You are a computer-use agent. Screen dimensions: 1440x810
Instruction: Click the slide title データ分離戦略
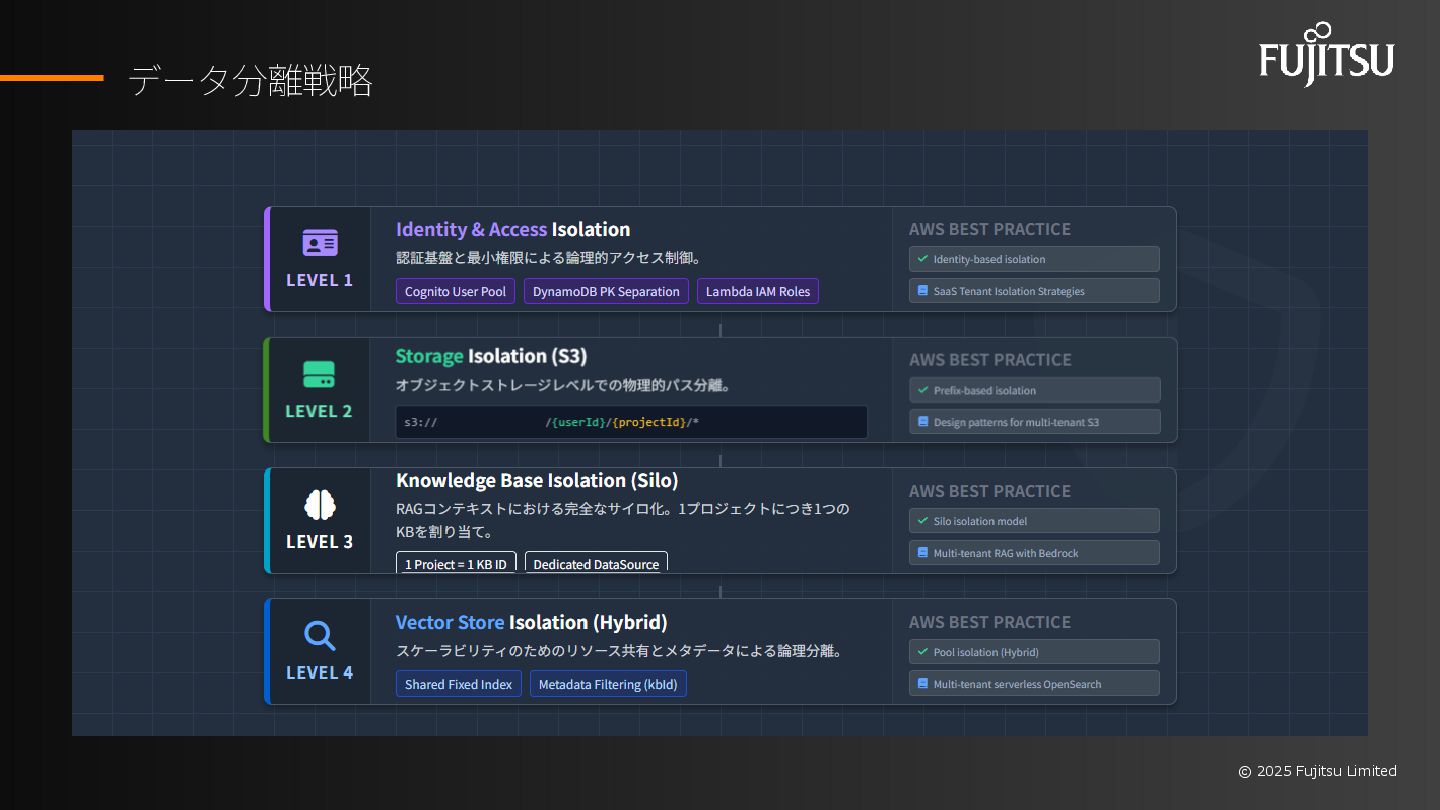pyautogui.click(x=250, y=80)
